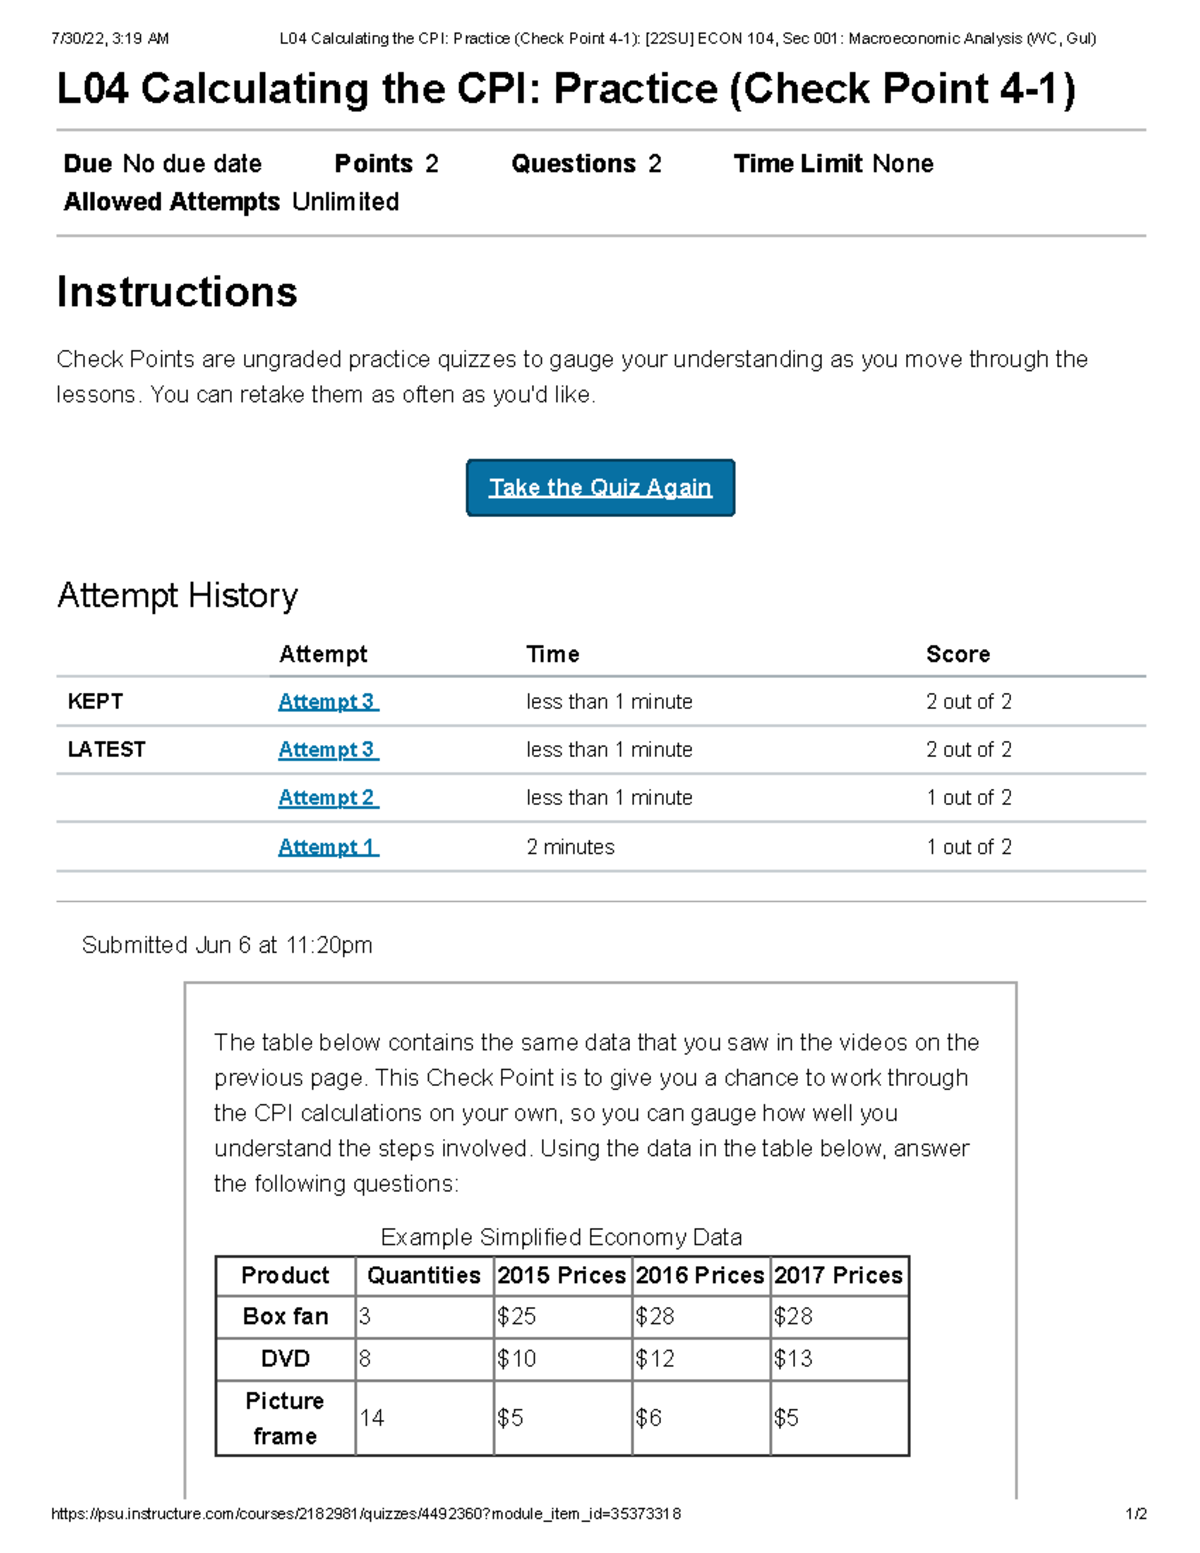This screenshot has width=1200, height=1553.
Task: Click the Allowed Attempts Unlimited text
Action: pos(230,201)
